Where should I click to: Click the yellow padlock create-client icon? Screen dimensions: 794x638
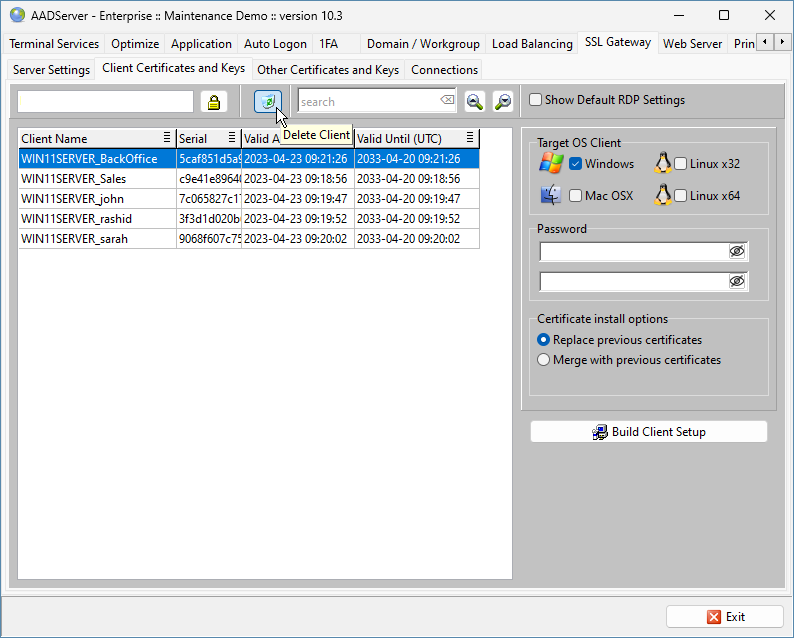click(213, 102)
